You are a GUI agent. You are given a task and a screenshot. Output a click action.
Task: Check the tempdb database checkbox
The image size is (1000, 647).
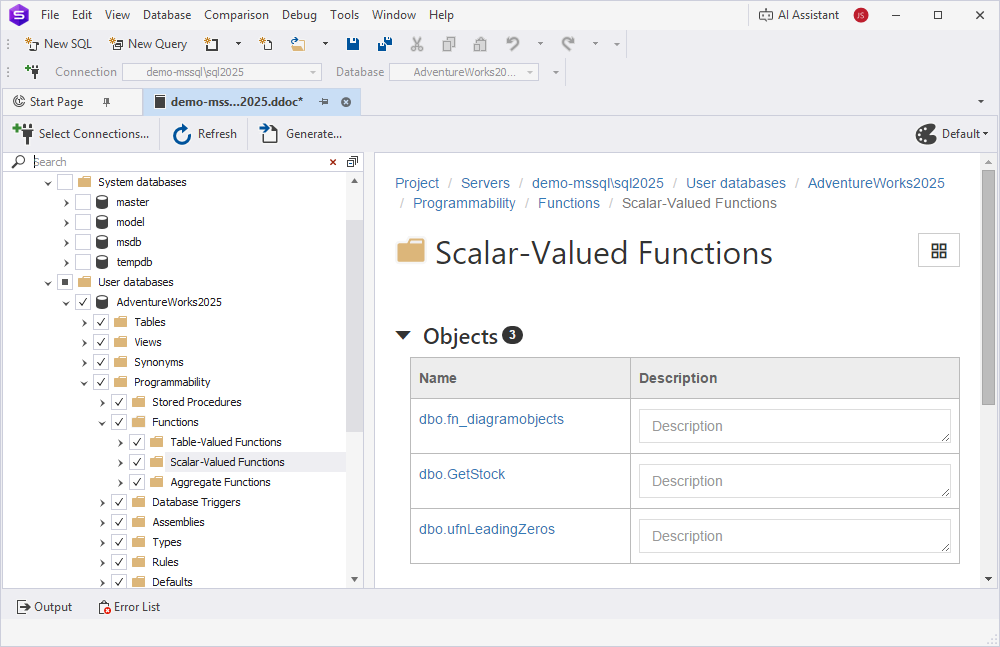[x=83, y=262]
